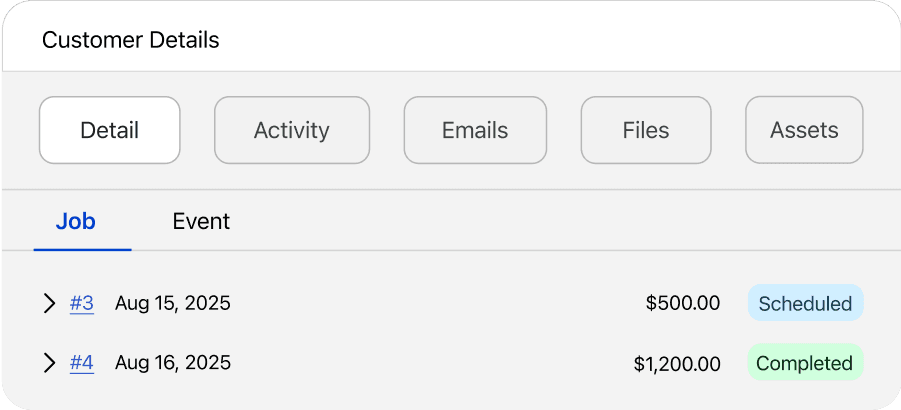Expand the job #4 row chevron
The height and width of the screenshot is (410, 901).
click(49, 363)
